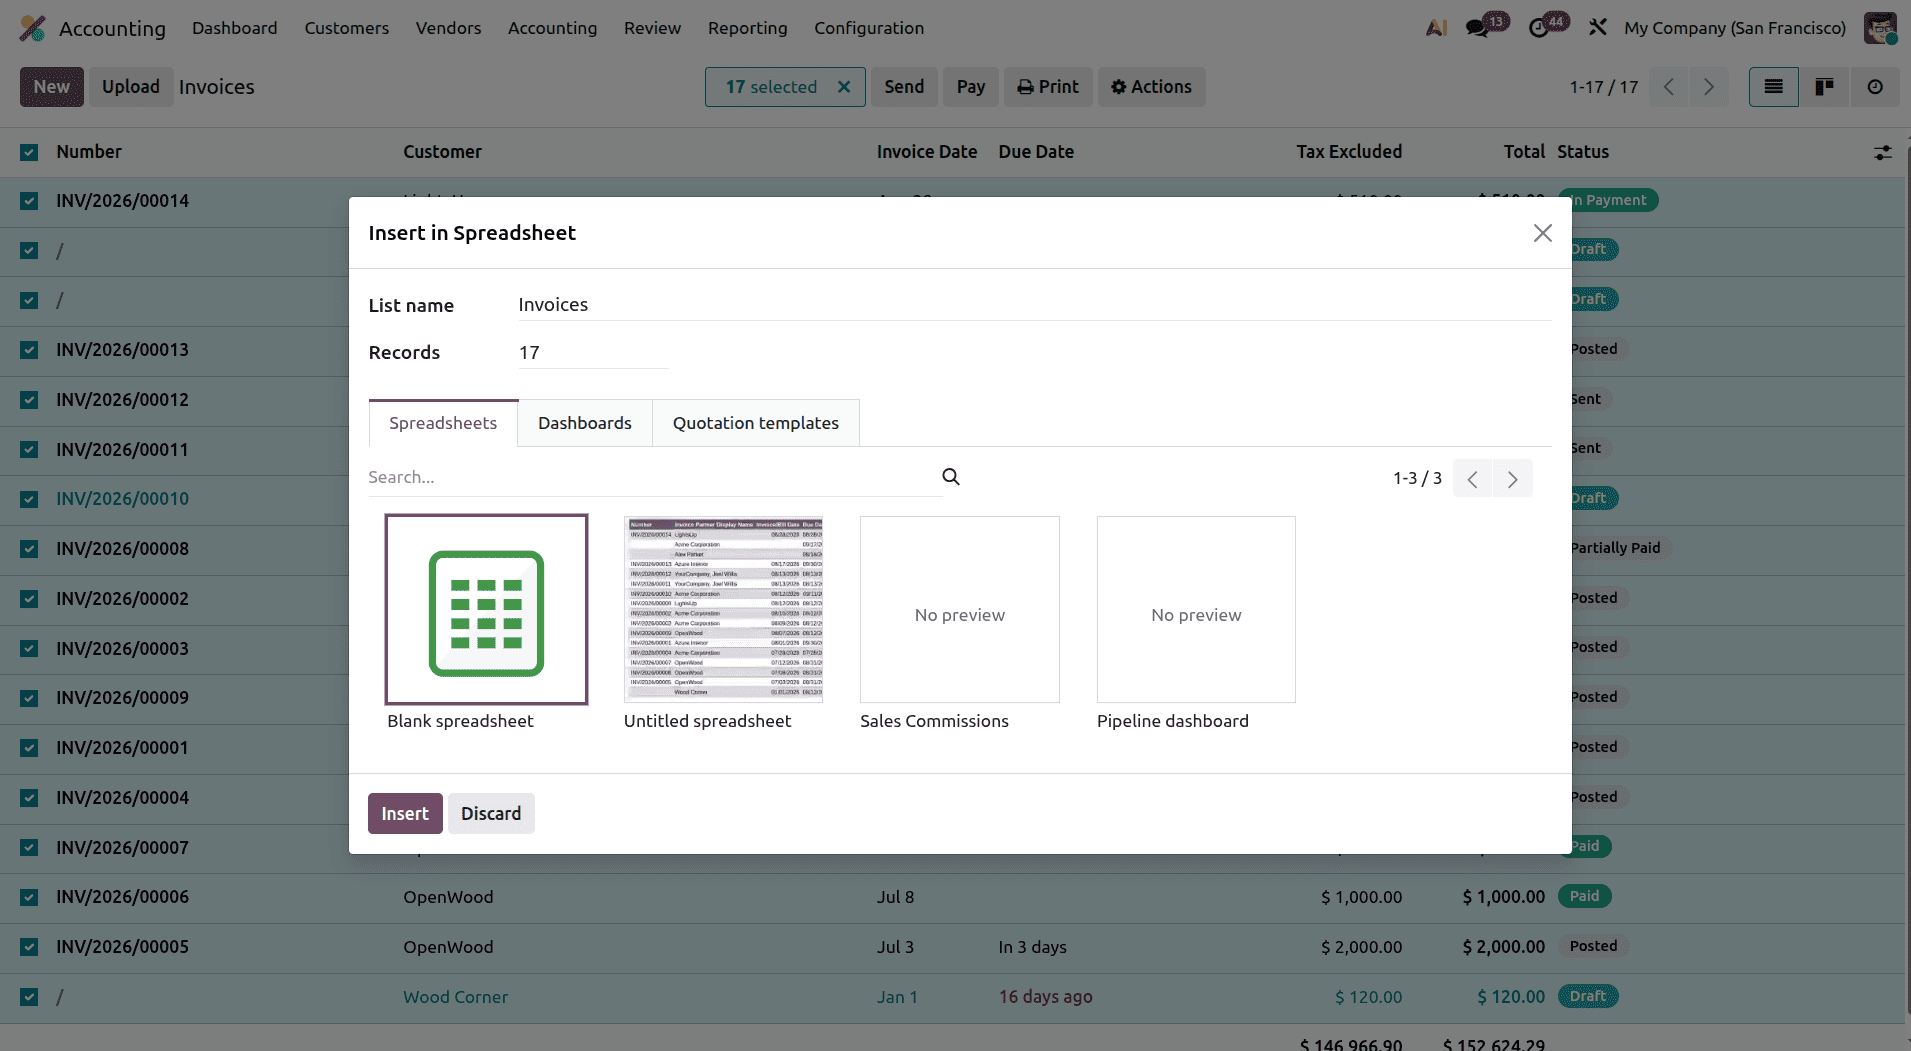Click the Send button
The width and height of the screenshot is (1911, 1051).
(x=904, y=87)
